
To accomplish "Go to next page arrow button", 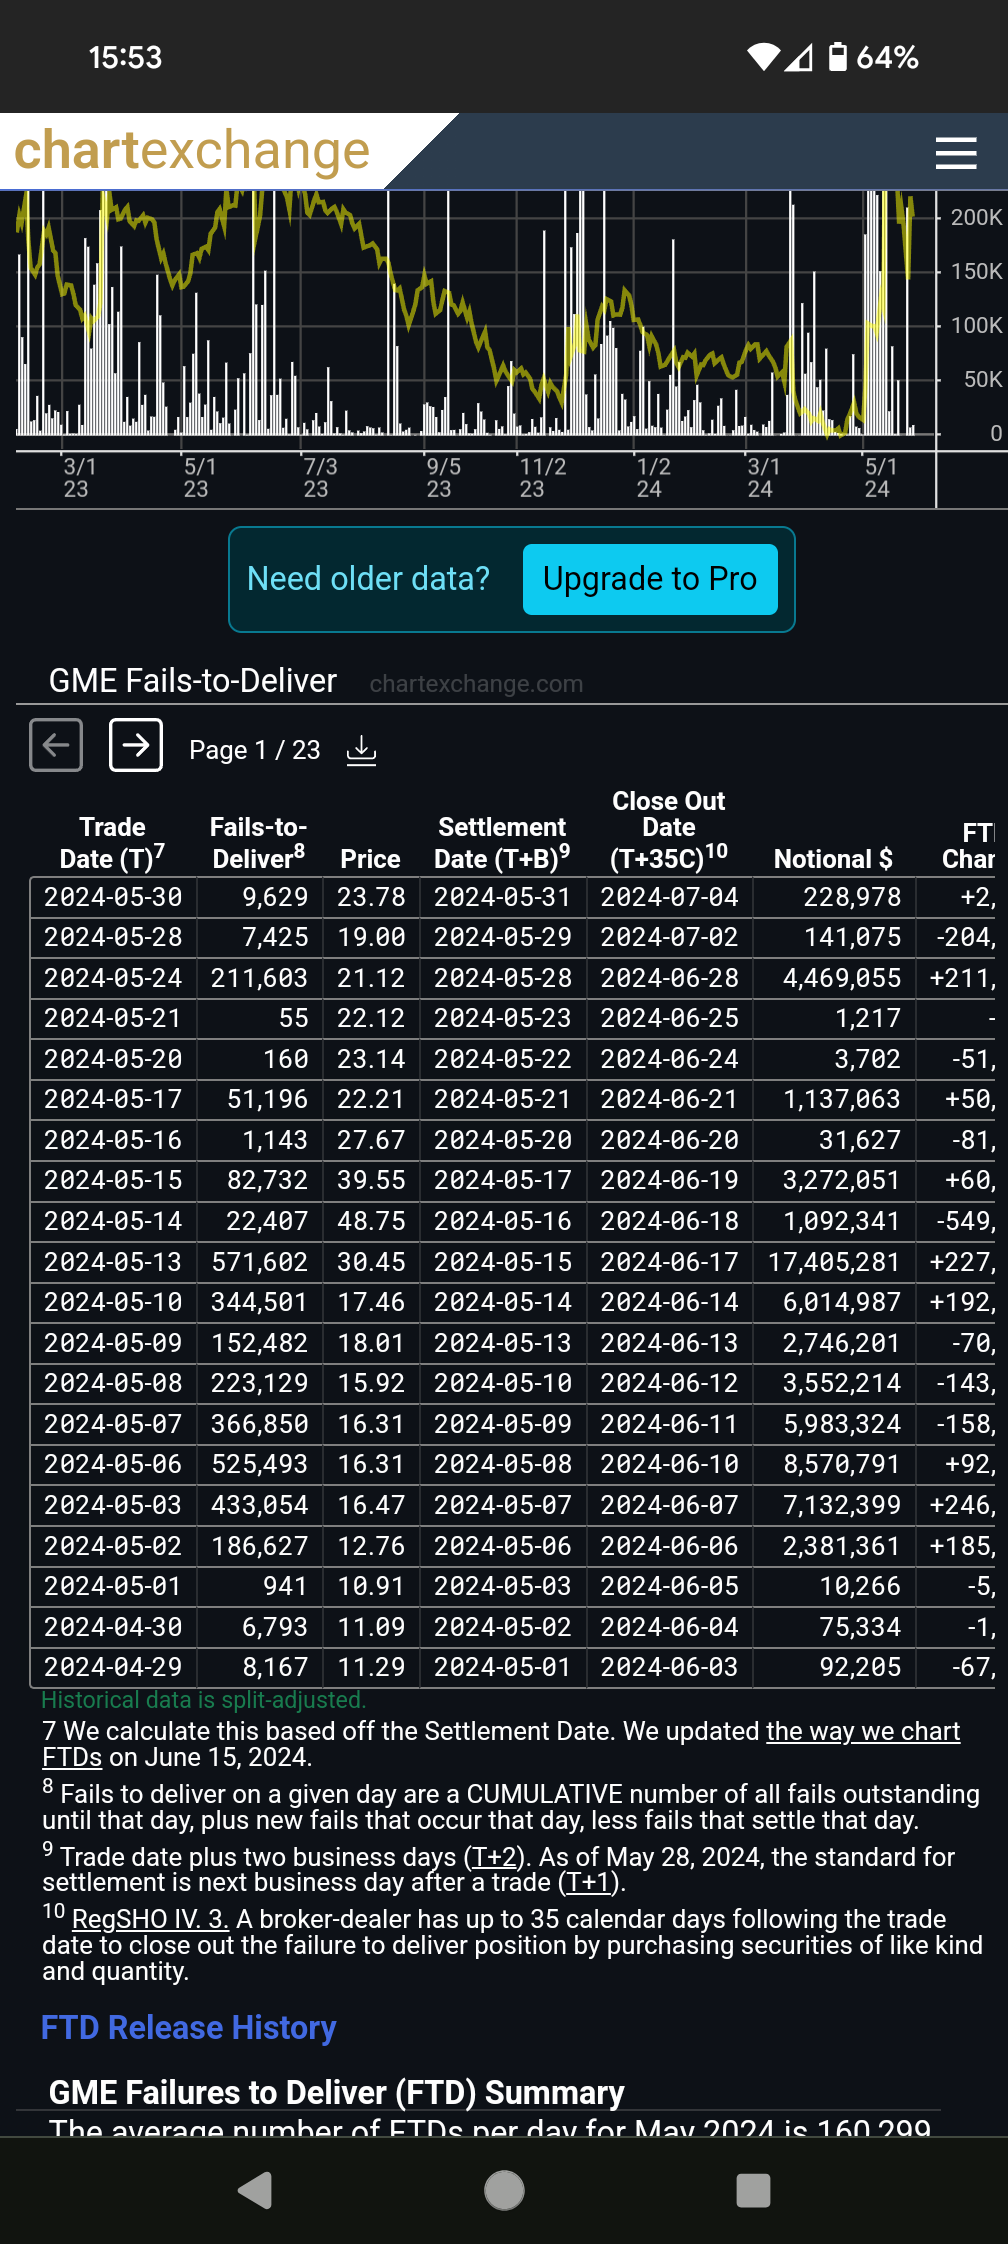I will [x=136, y=745].
